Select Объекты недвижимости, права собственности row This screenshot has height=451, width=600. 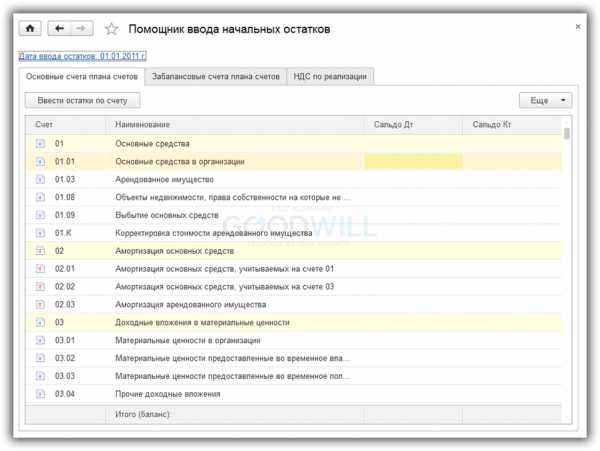pos(293,197)
